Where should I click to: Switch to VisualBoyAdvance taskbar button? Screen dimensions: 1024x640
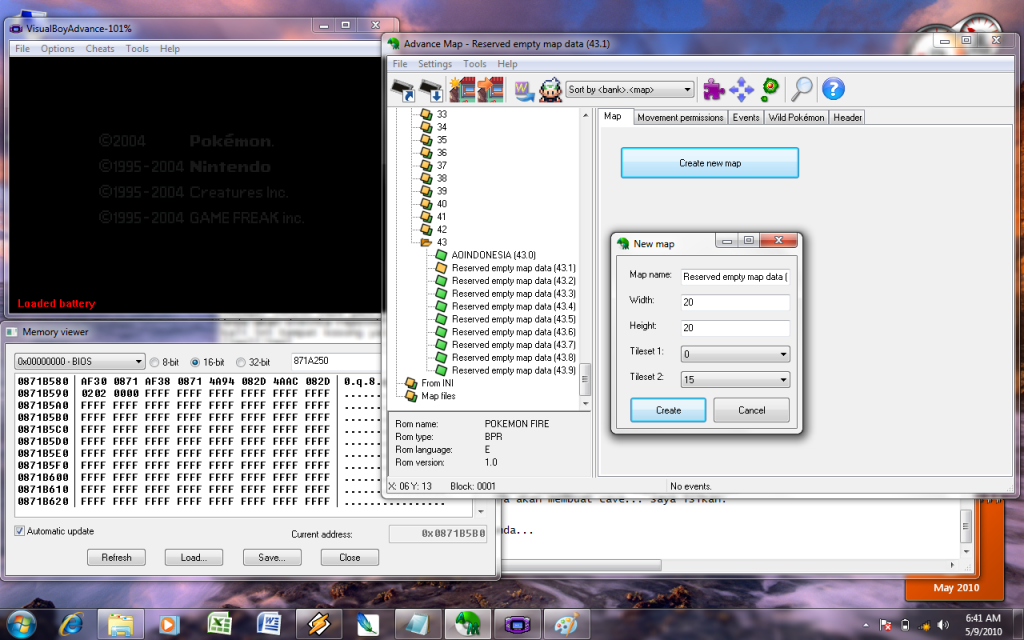(x=517, y=624)
